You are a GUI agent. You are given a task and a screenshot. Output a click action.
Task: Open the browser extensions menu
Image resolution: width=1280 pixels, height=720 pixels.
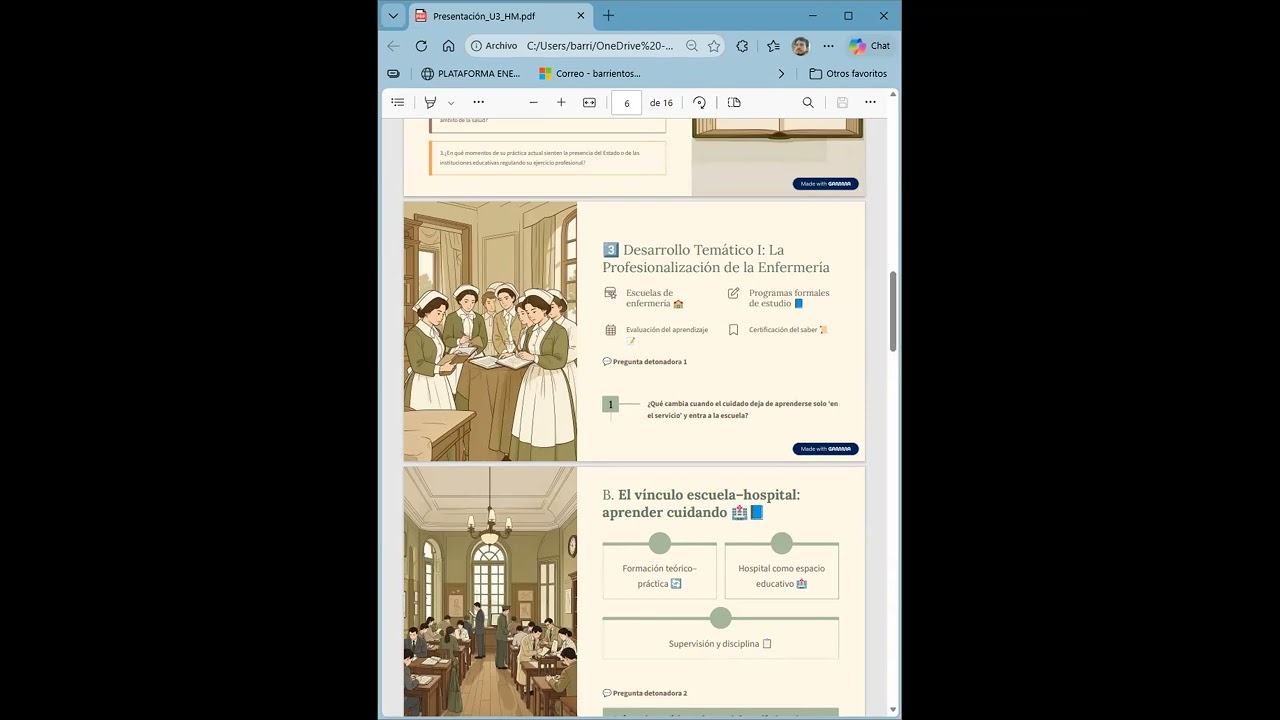click(742, 46)
